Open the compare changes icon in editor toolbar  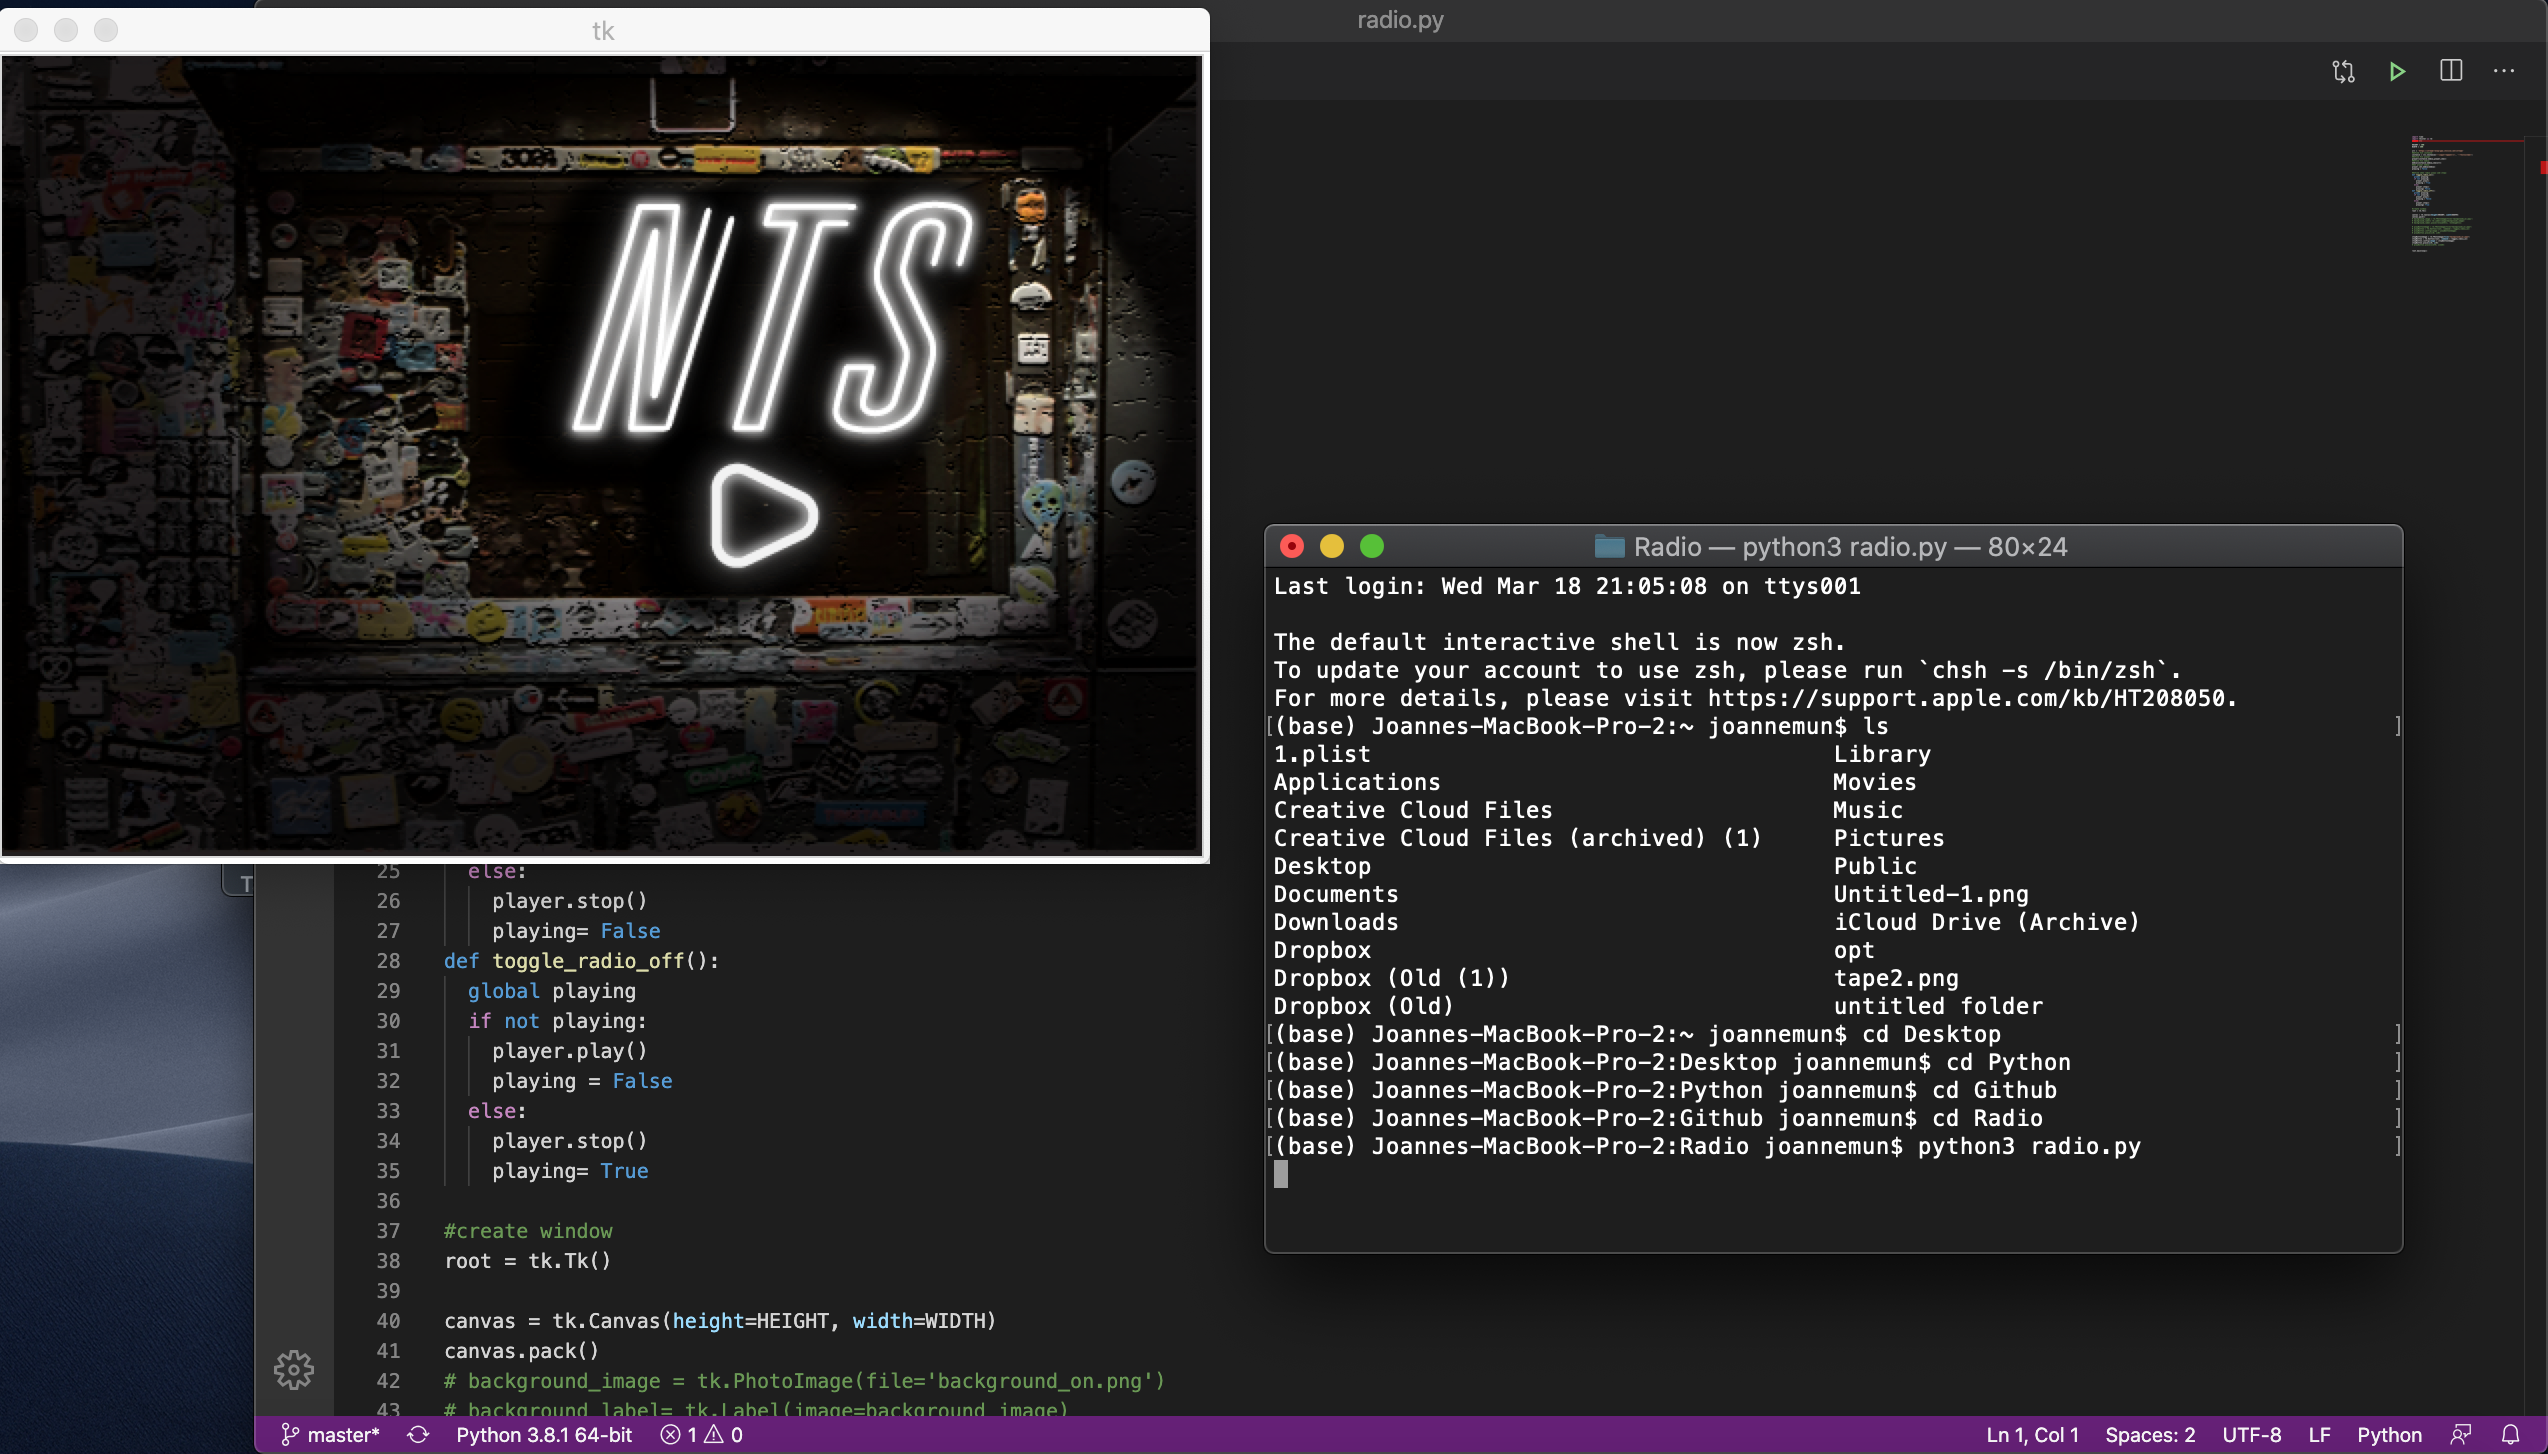[x=2343, y=71]
